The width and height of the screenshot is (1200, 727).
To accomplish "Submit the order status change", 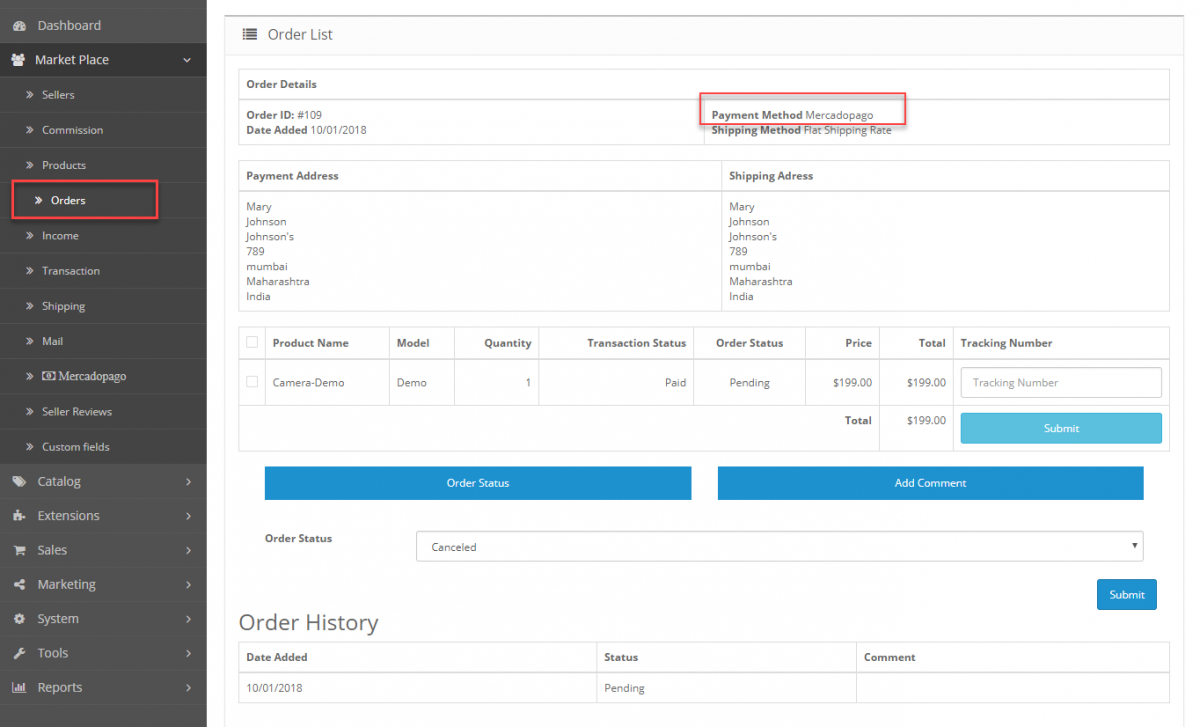I will (1127, 594).
